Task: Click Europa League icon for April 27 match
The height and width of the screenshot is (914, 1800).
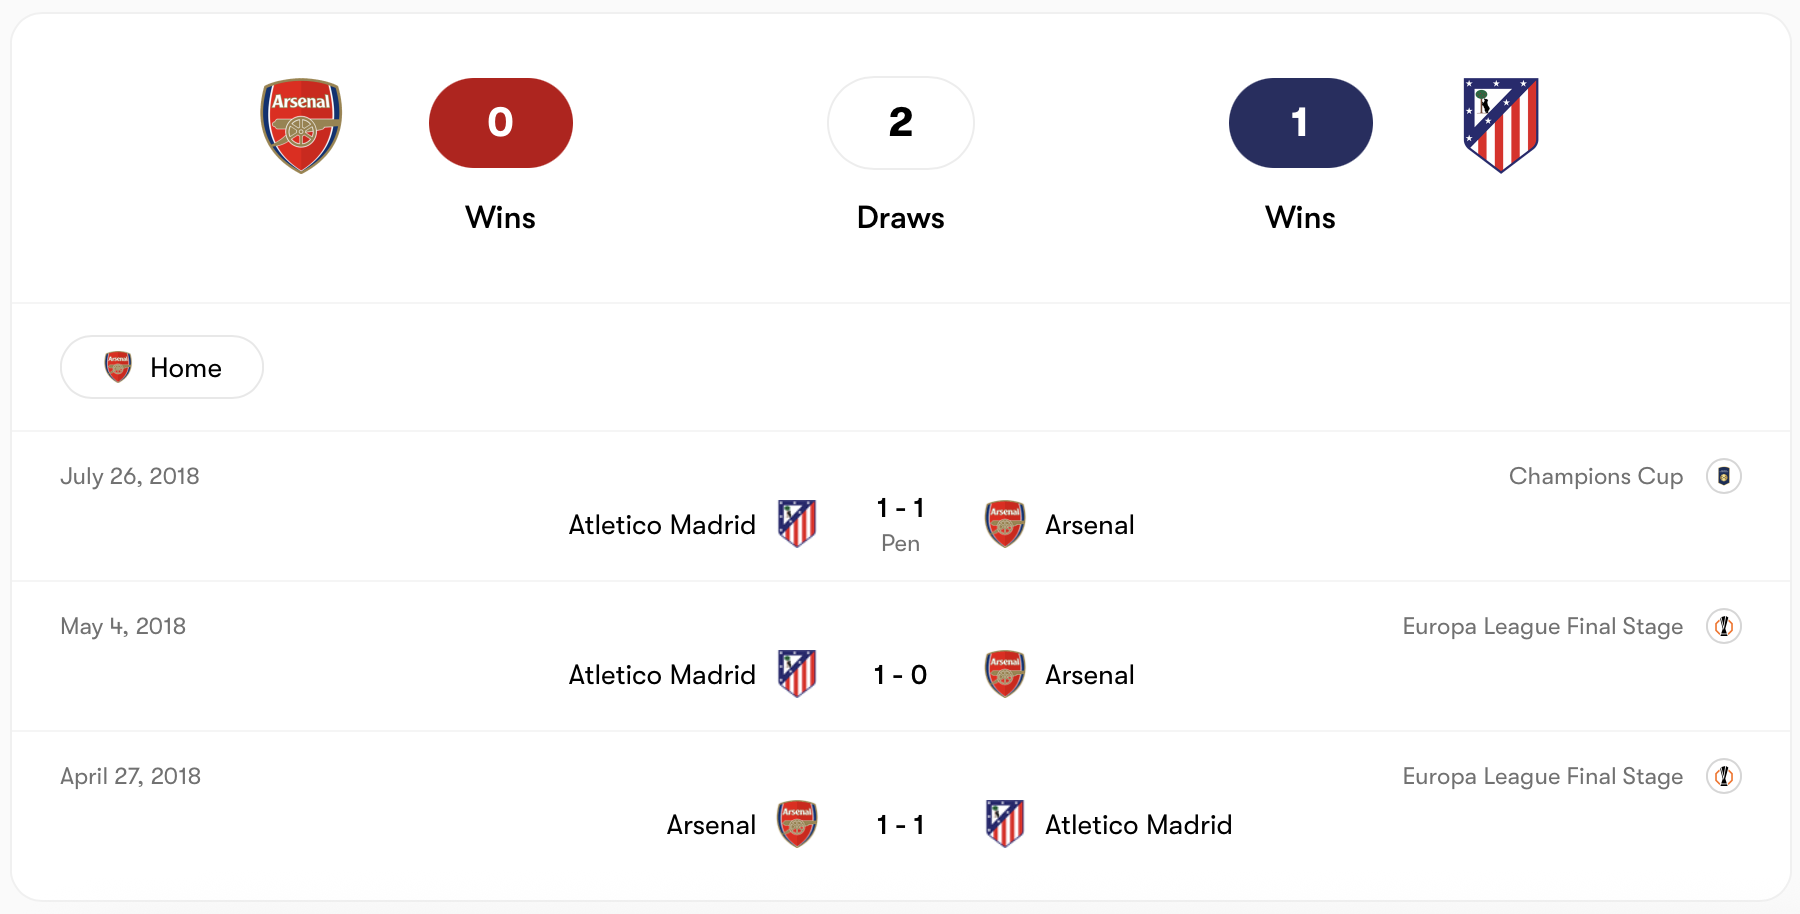Action: coord(1723,777)
